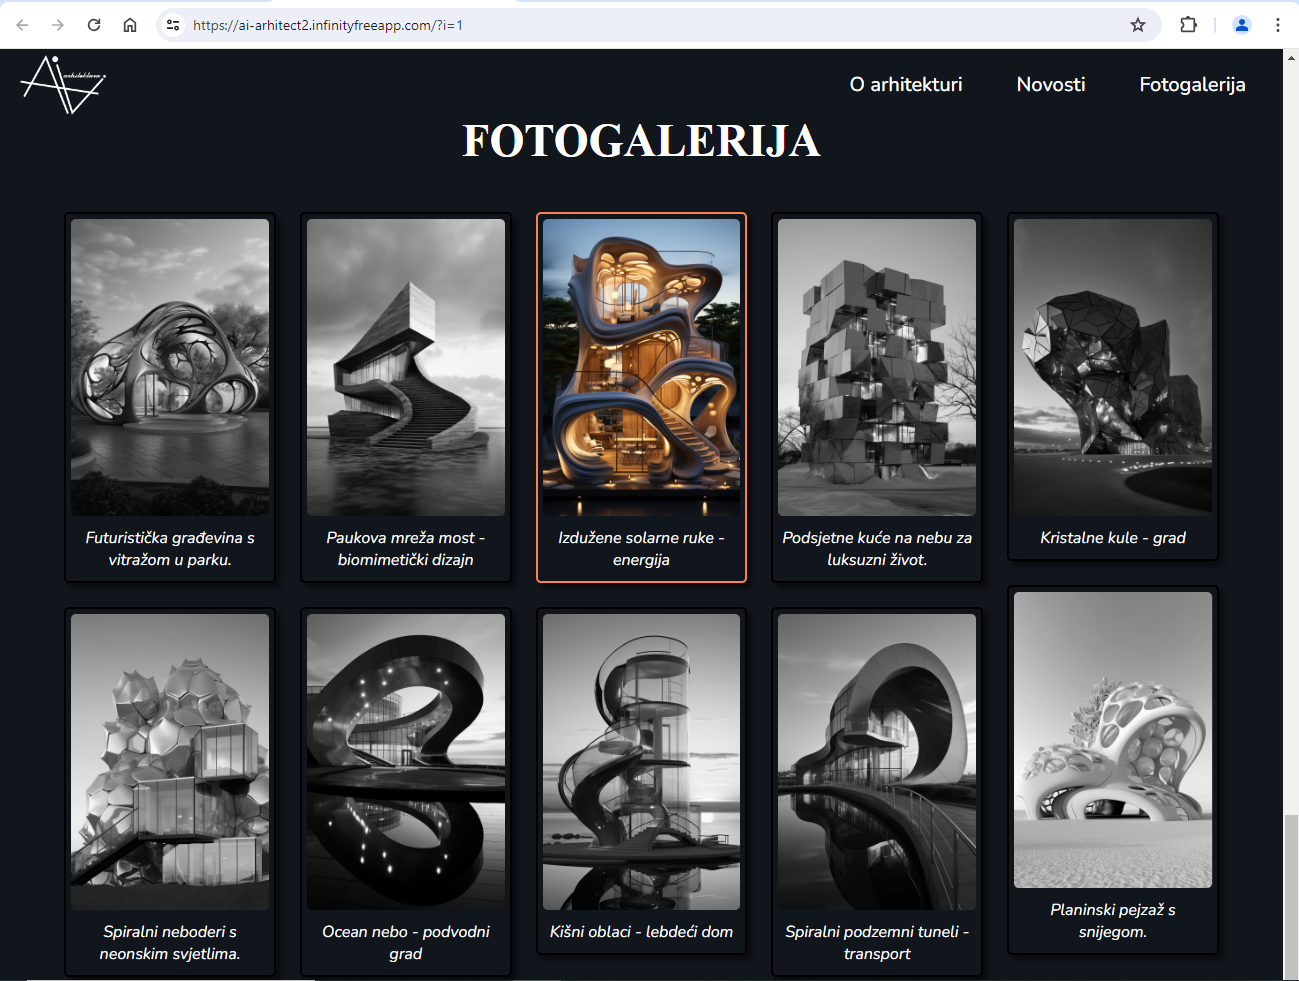Open the browser extensions puzzle icon
Viewport: 1299px width, 981px height.
pyautogui.click(x=1188, y=25)
